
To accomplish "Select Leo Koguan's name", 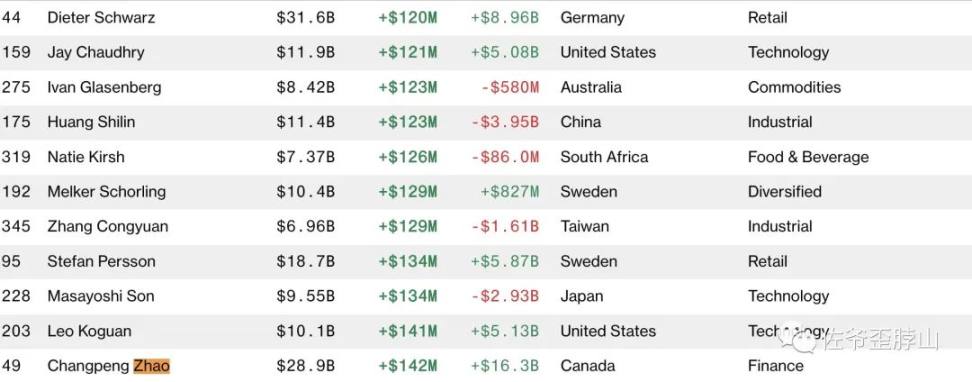I will pyautogui.click(x=89, y=331).
